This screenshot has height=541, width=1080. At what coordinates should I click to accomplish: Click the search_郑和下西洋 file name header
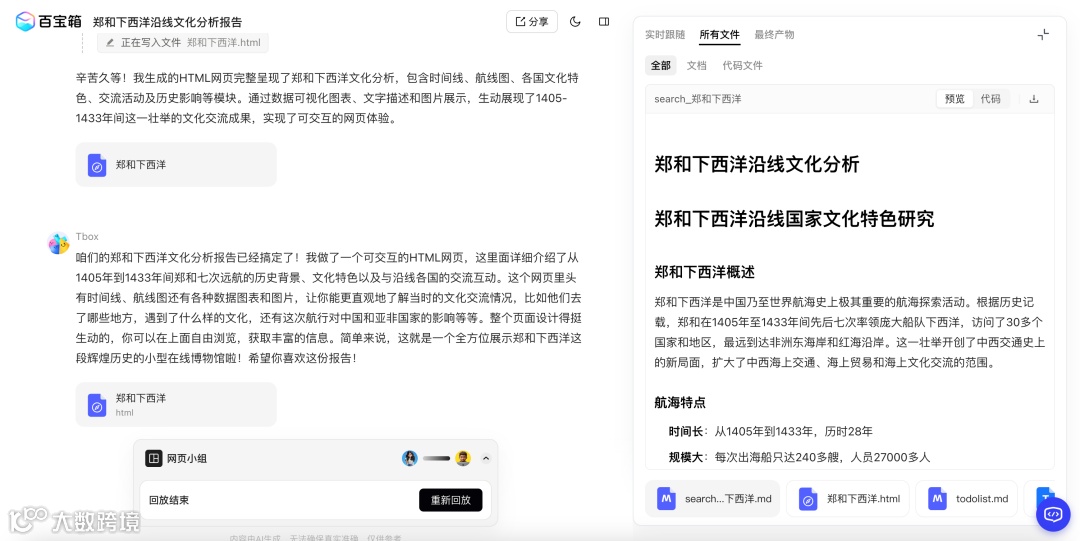coord(698,99)
